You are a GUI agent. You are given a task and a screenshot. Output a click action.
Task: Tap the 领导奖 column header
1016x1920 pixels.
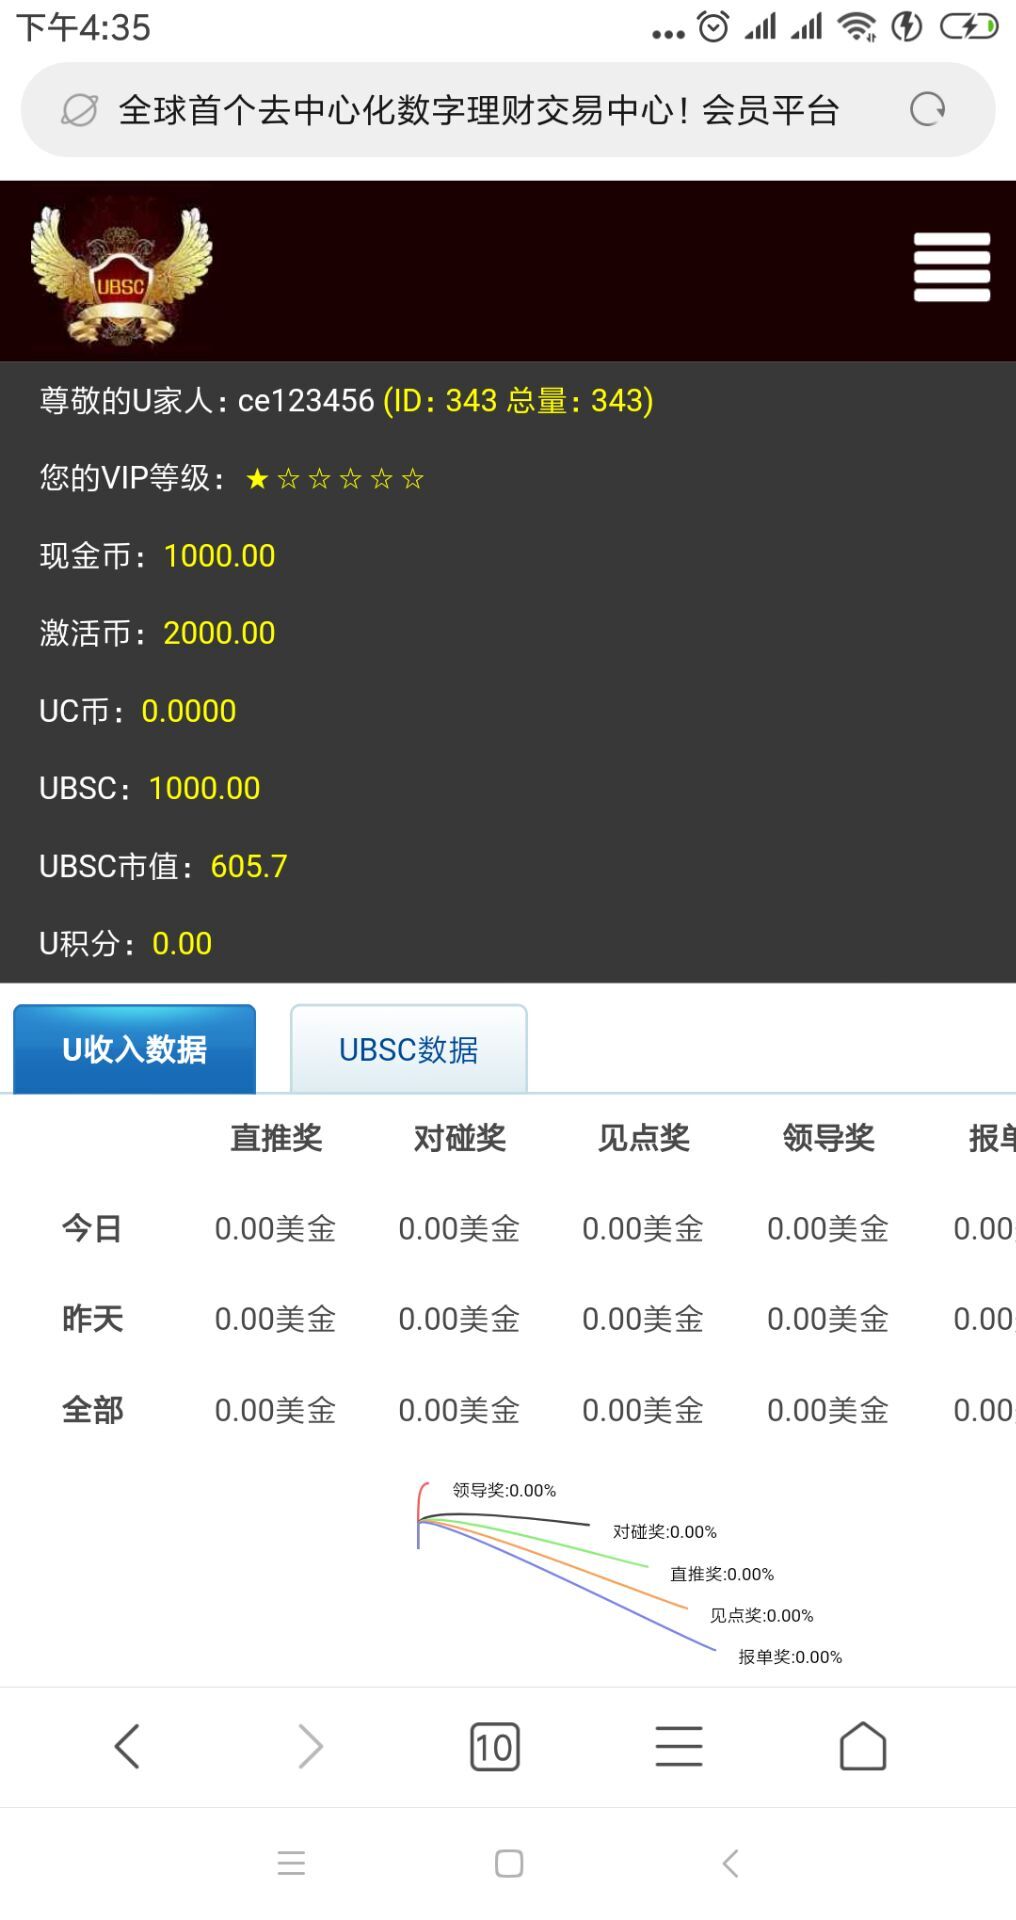[828, 1138]
